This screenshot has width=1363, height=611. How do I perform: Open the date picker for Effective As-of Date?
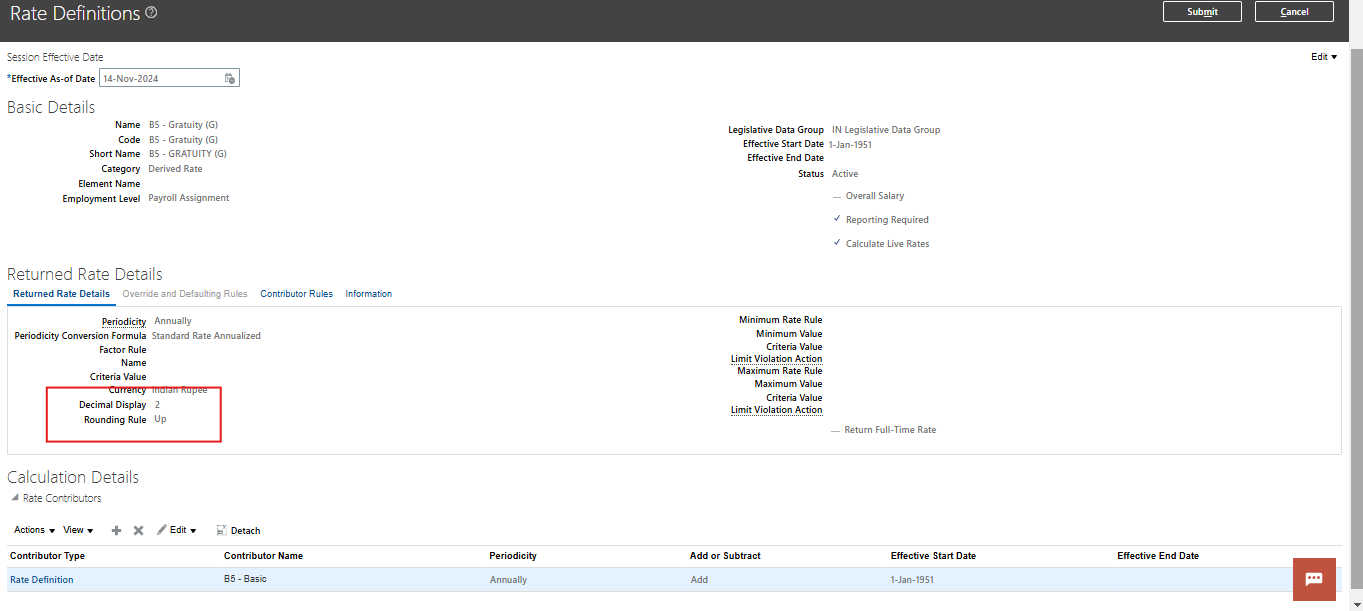pyautogui.click(x=229, y=77)
